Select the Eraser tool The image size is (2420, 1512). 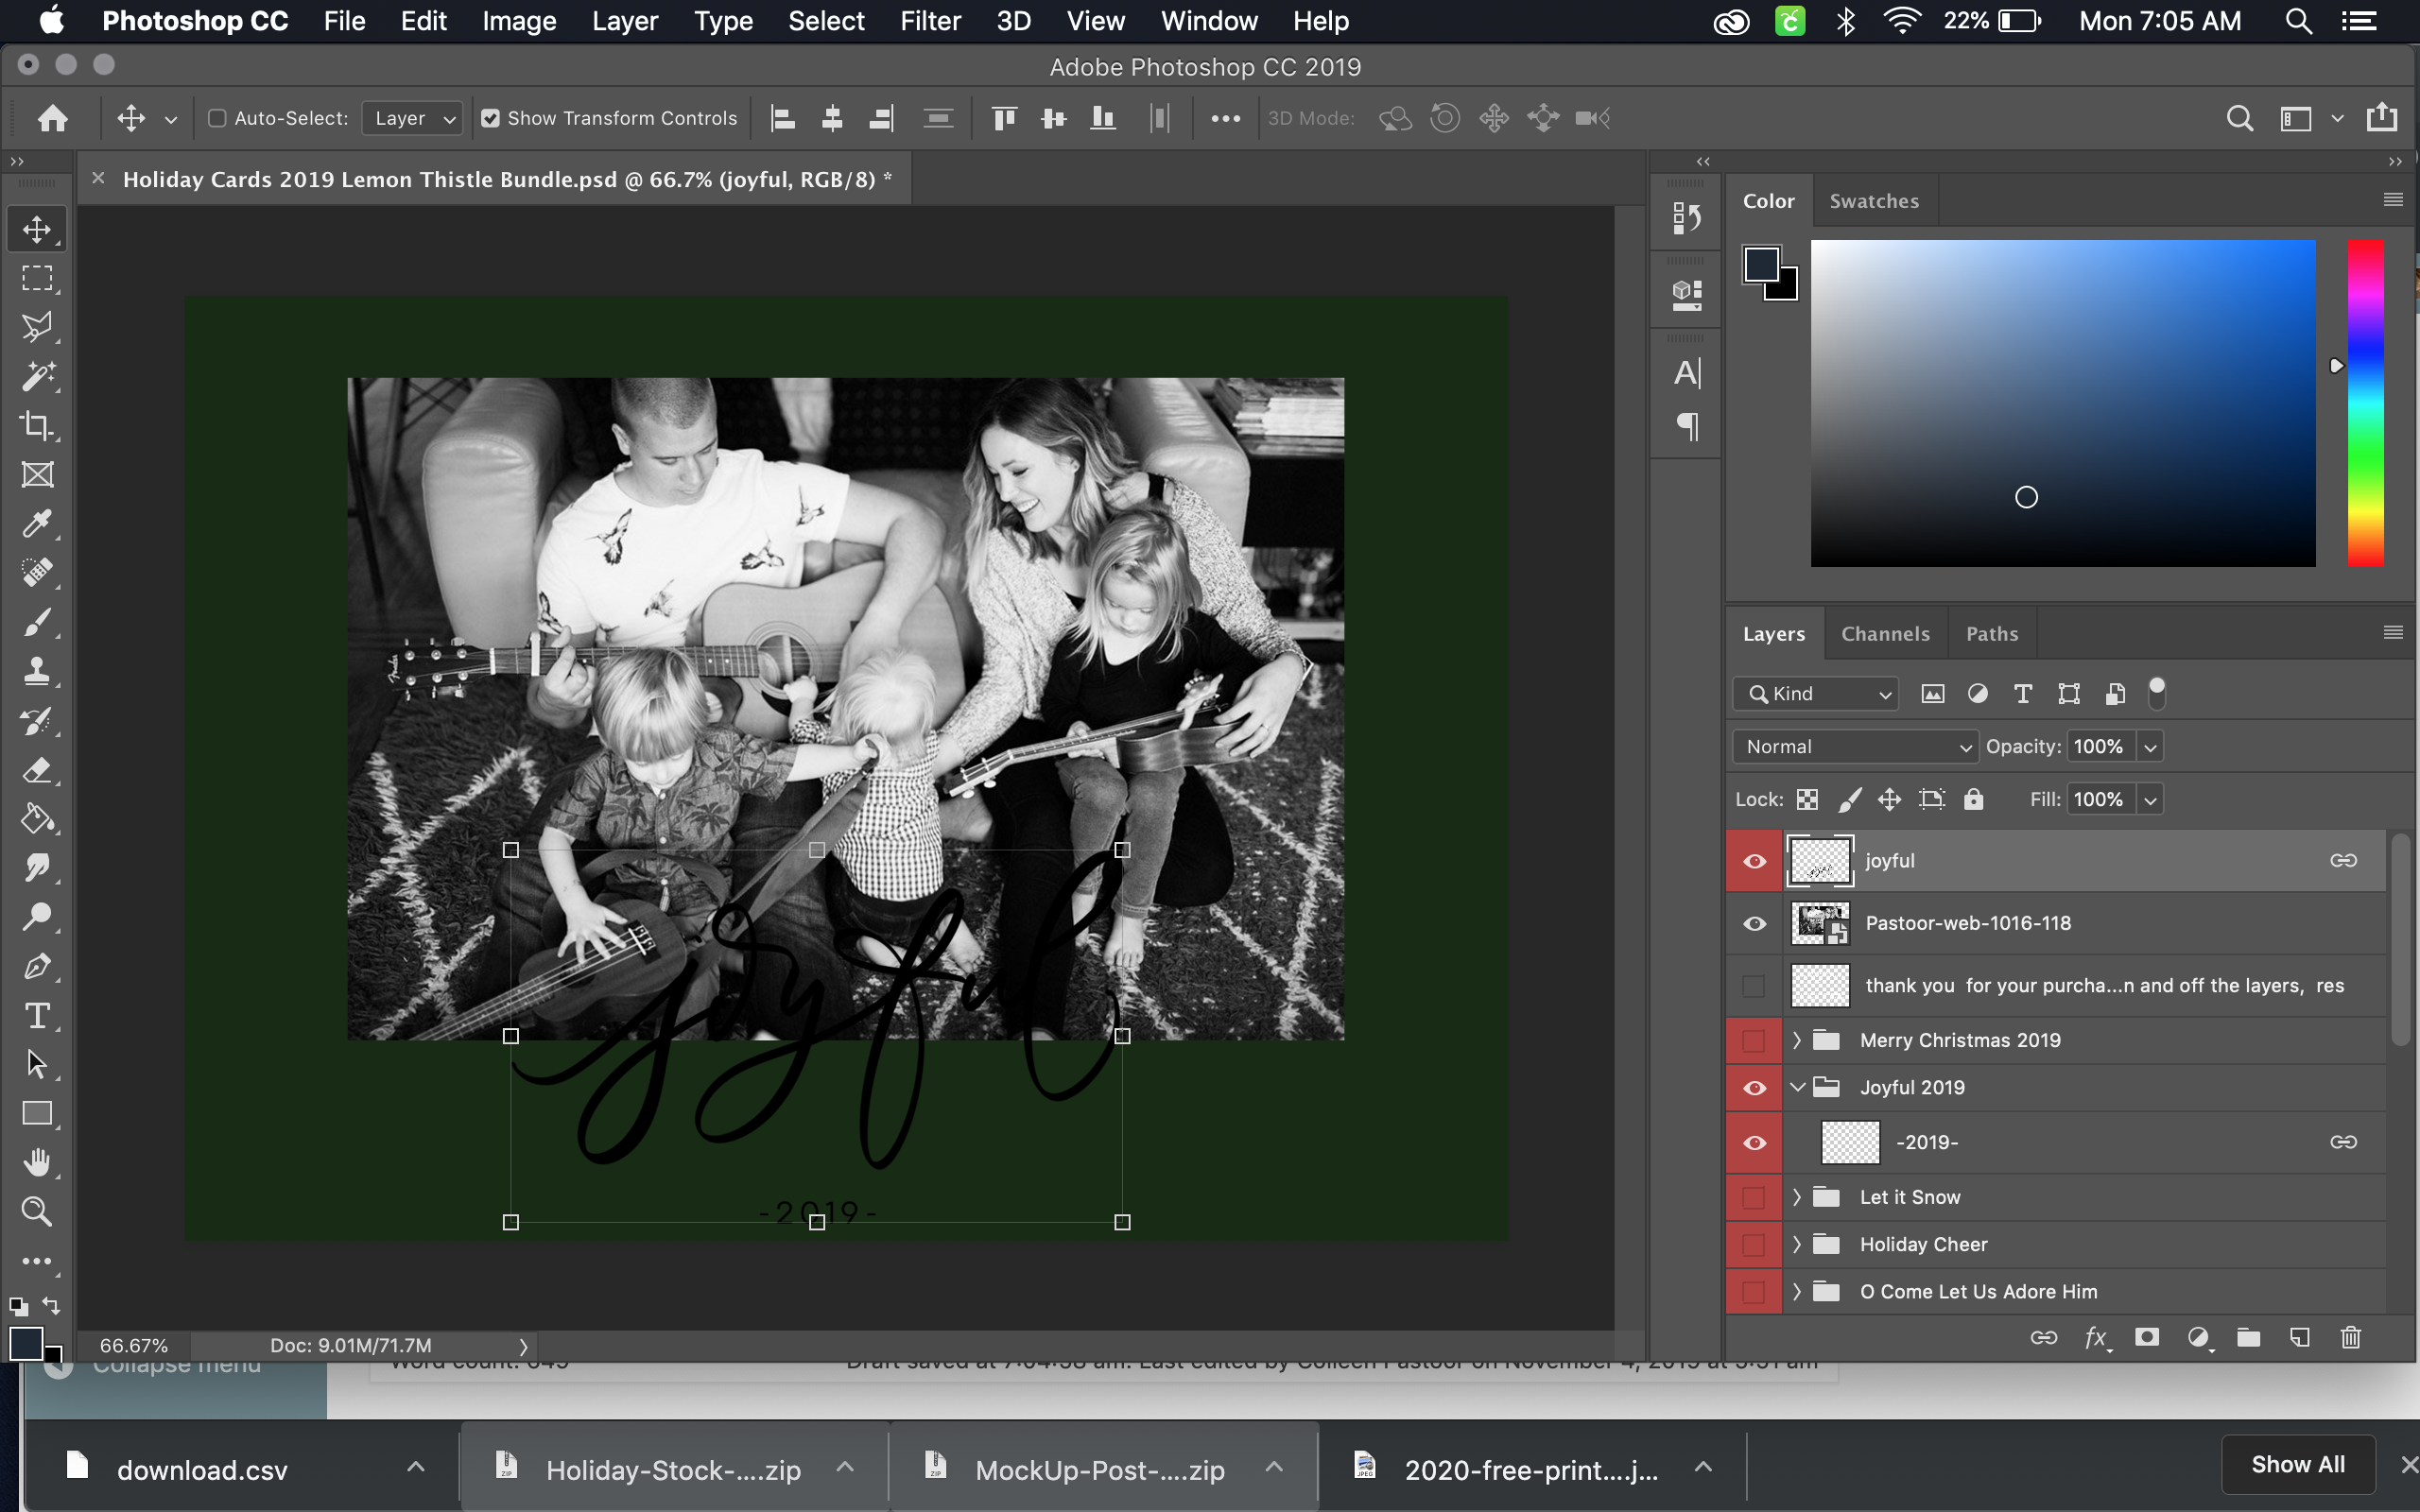tap(37, 770)
